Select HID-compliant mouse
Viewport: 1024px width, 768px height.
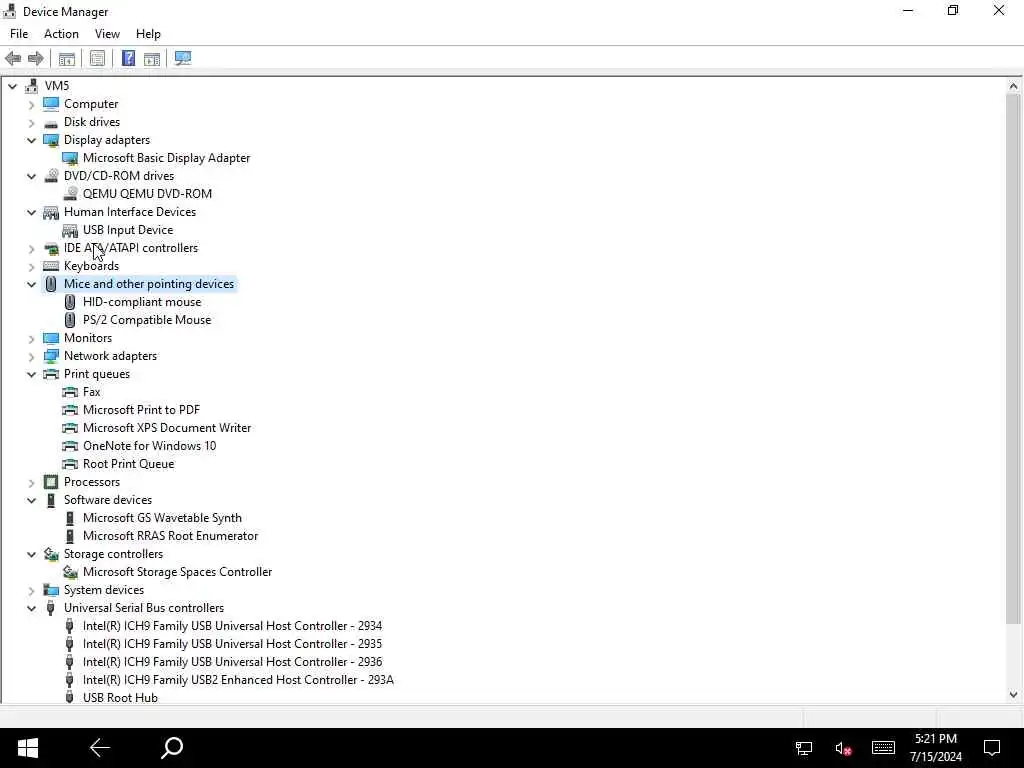point(142,302)
